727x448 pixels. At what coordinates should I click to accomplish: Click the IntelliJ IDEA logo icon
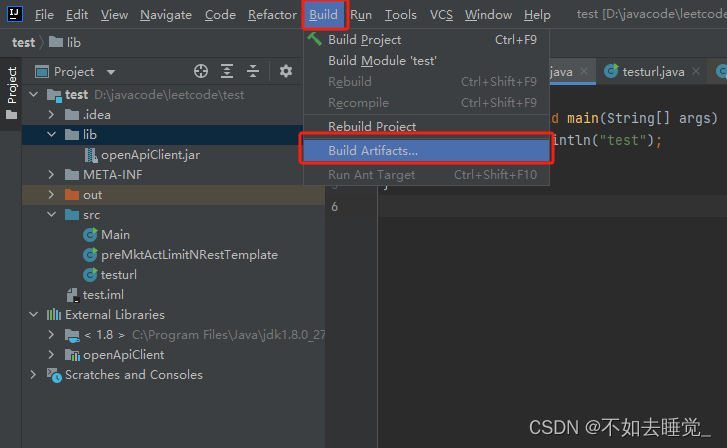coord(14,14)
